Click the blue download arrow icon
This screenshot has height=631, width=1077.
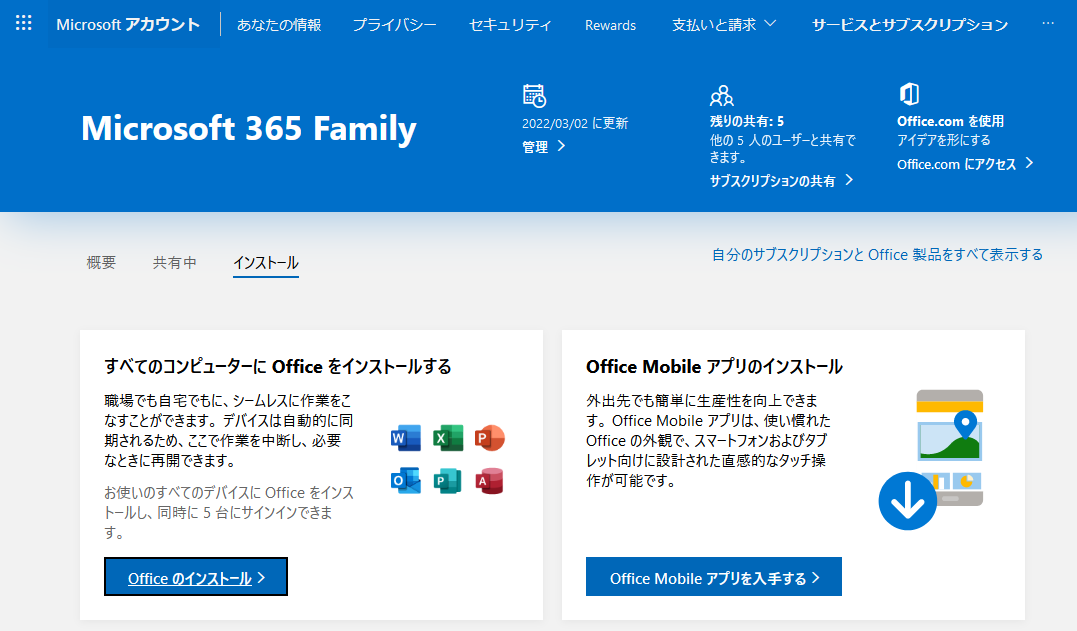pos(907,501)
